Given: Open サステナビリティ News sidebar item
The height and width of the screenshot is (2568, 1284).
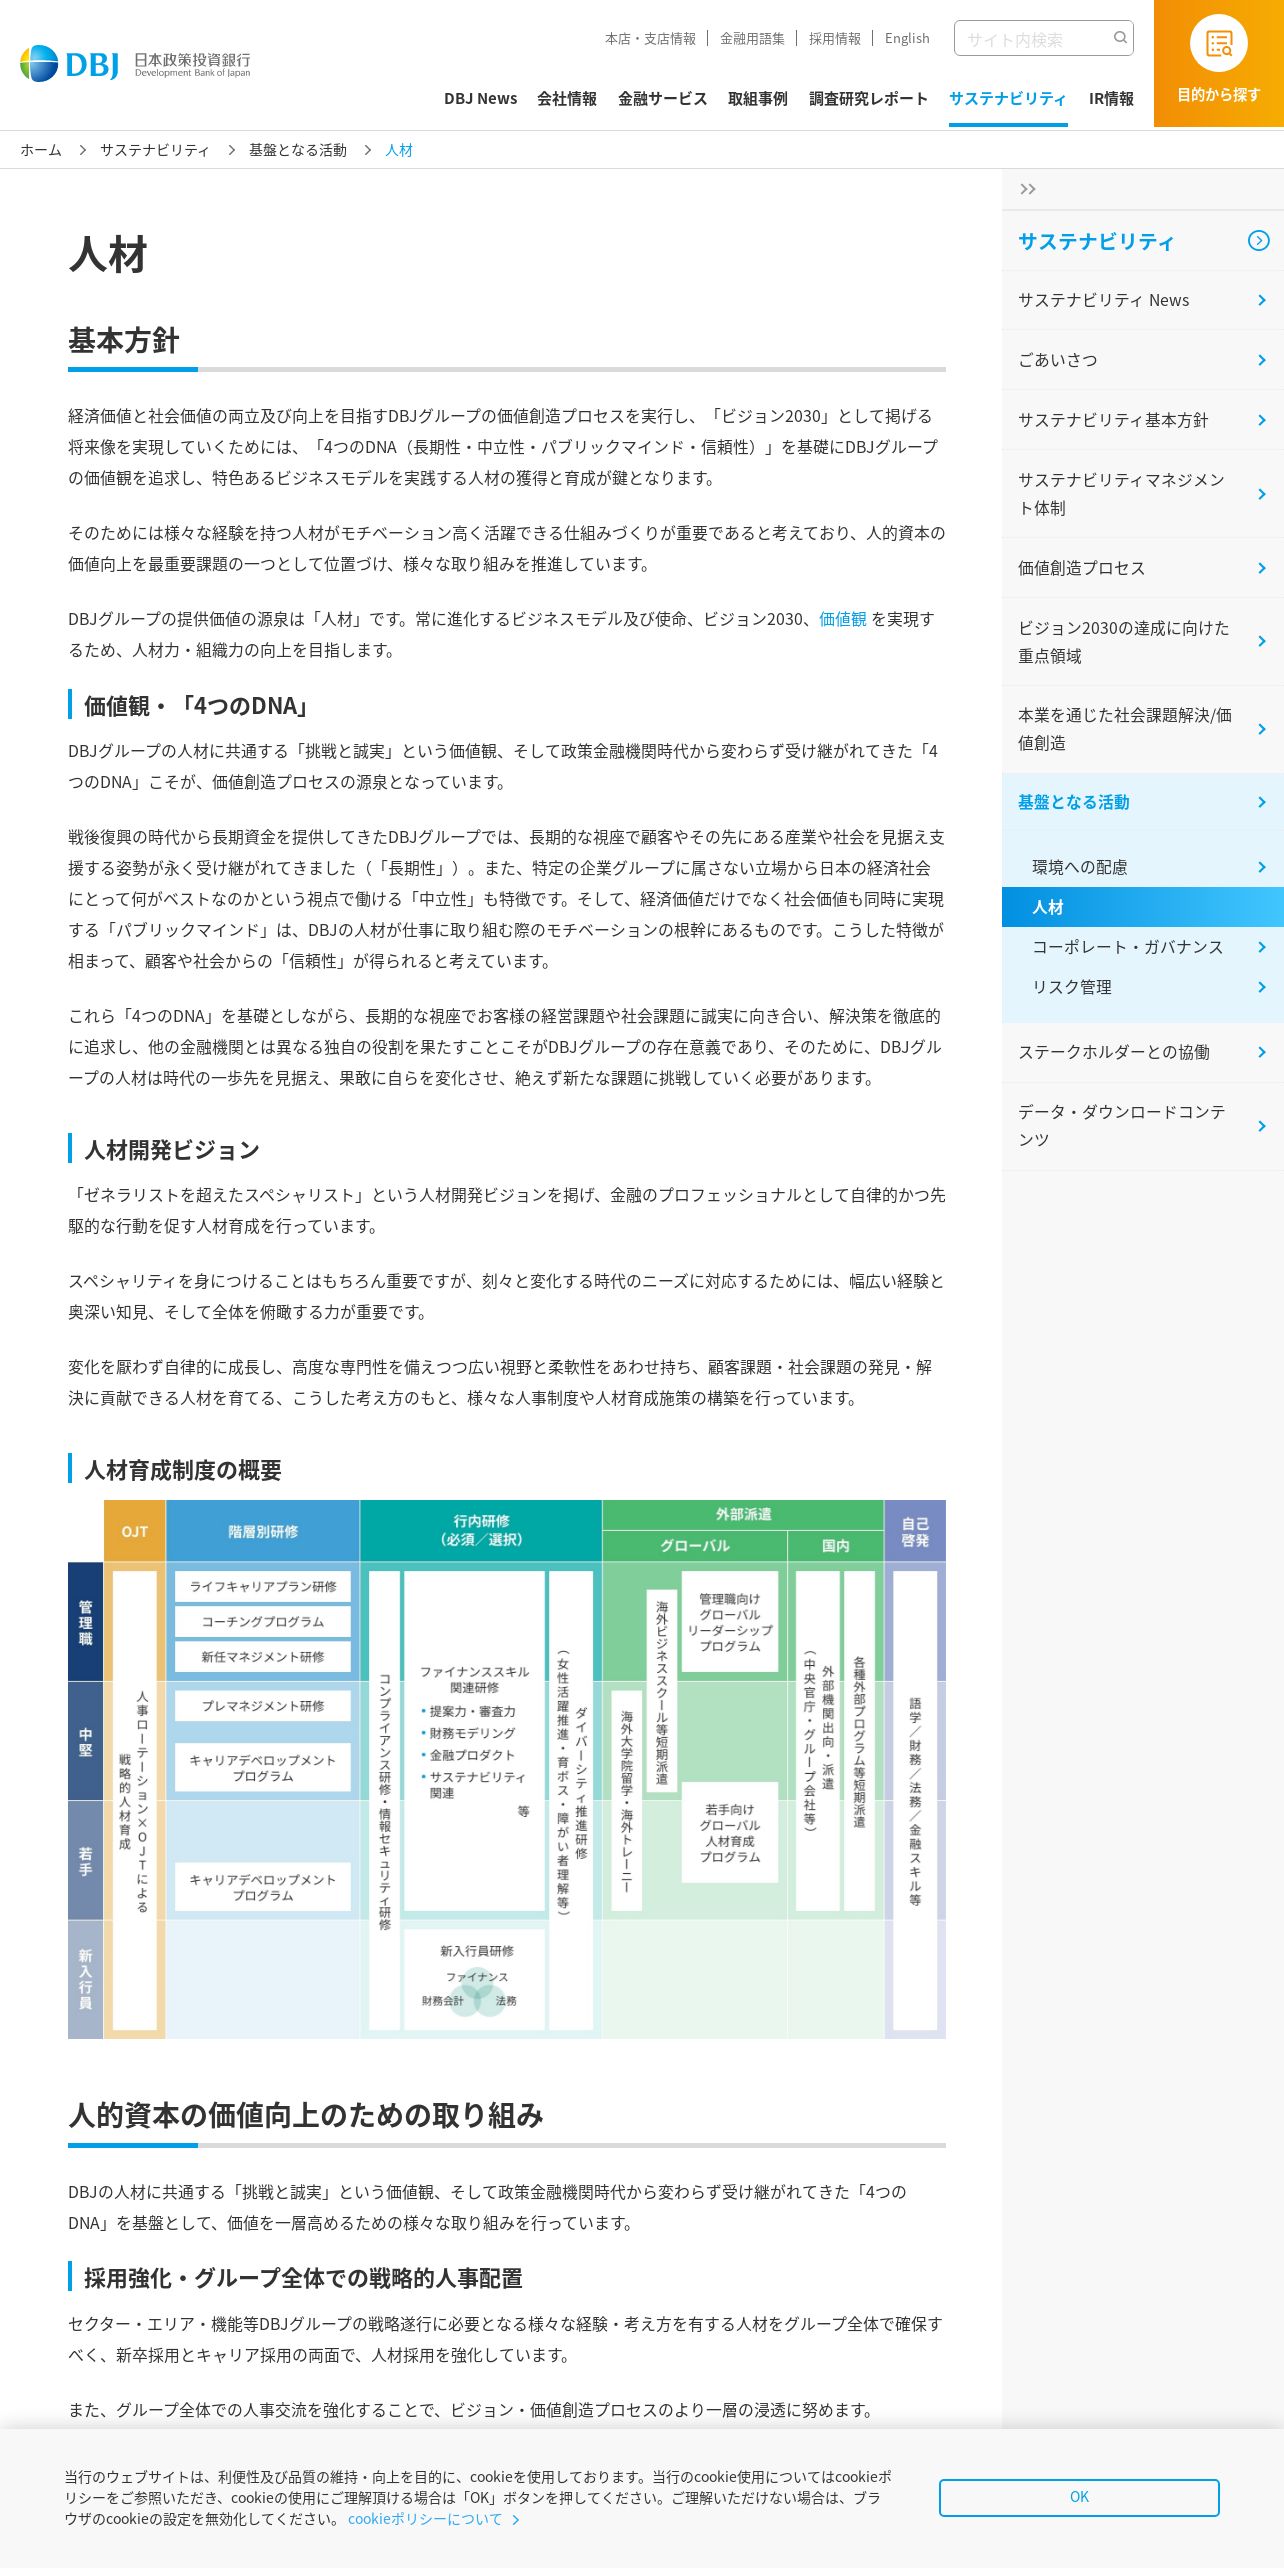Looking at the screenshot, I should (1143, 300).
